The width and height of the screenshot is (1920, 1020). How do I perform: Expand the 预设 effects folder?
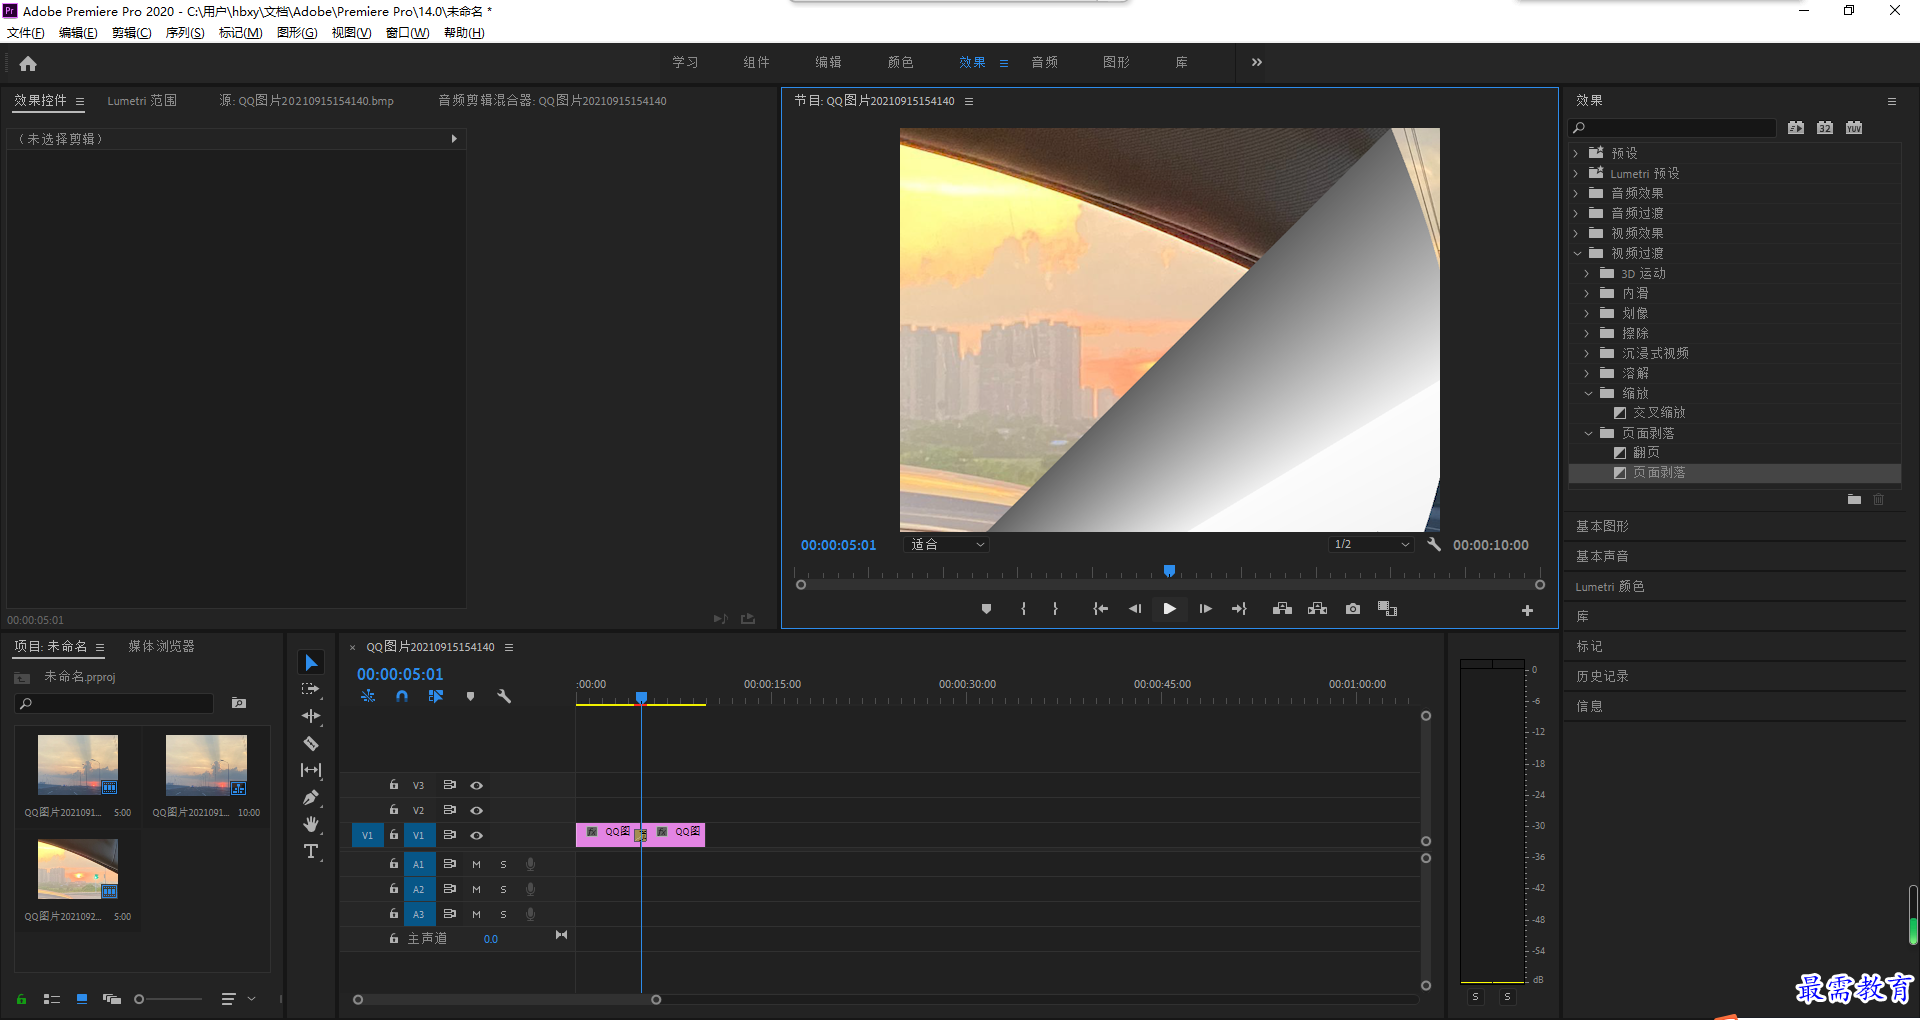pos(1576,153)
